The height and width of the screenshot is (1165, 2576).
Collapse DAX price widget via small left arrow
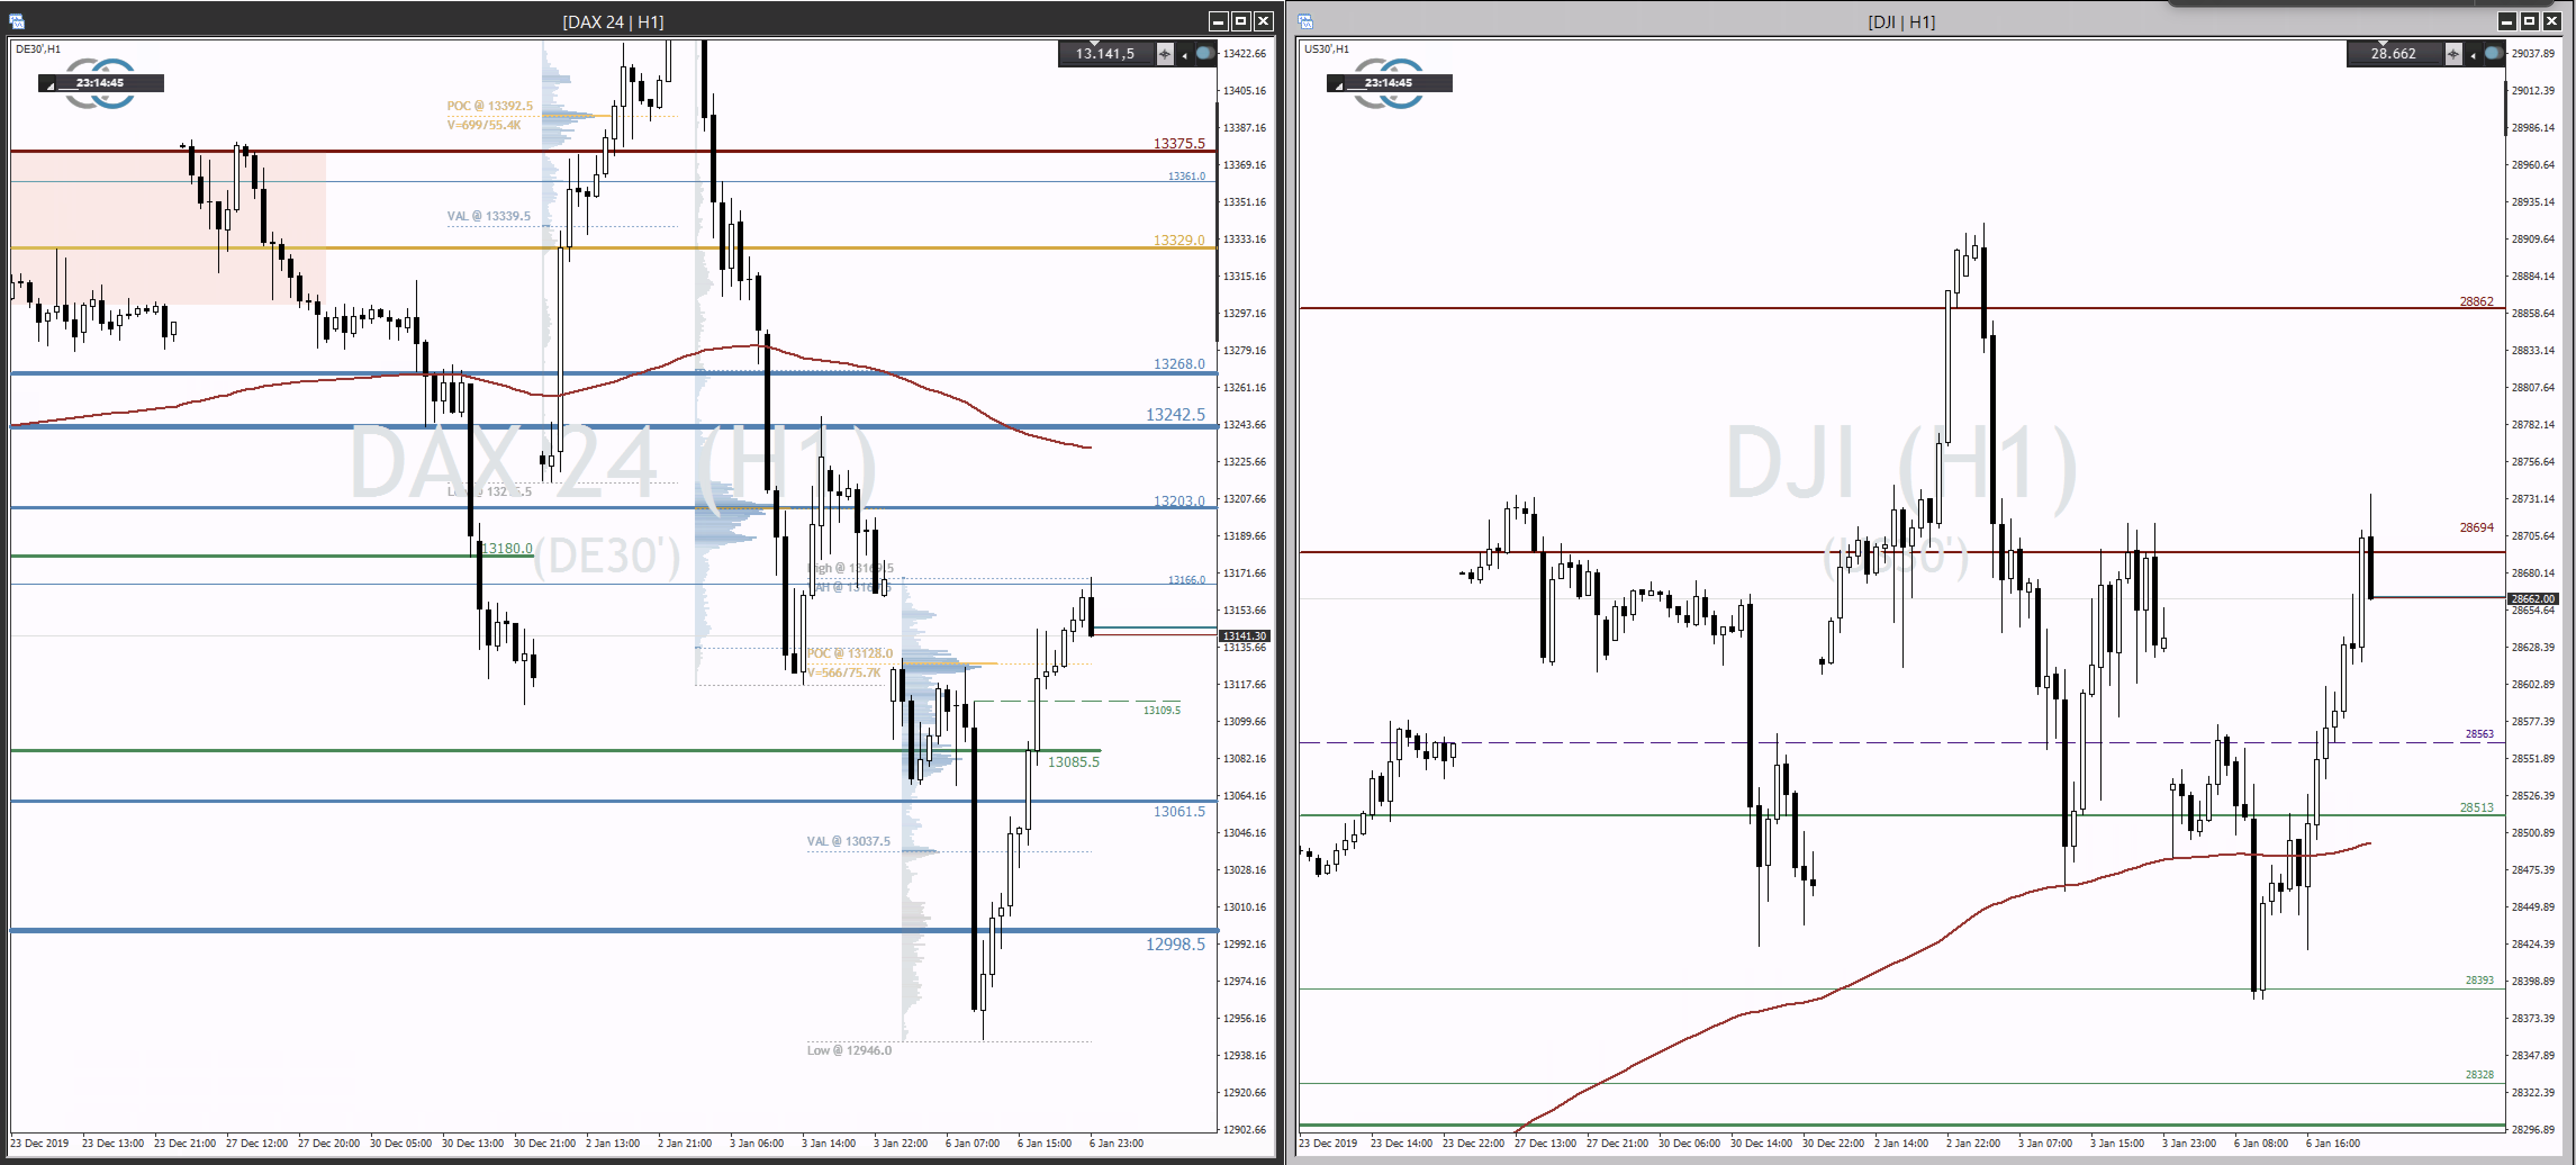1184,55
